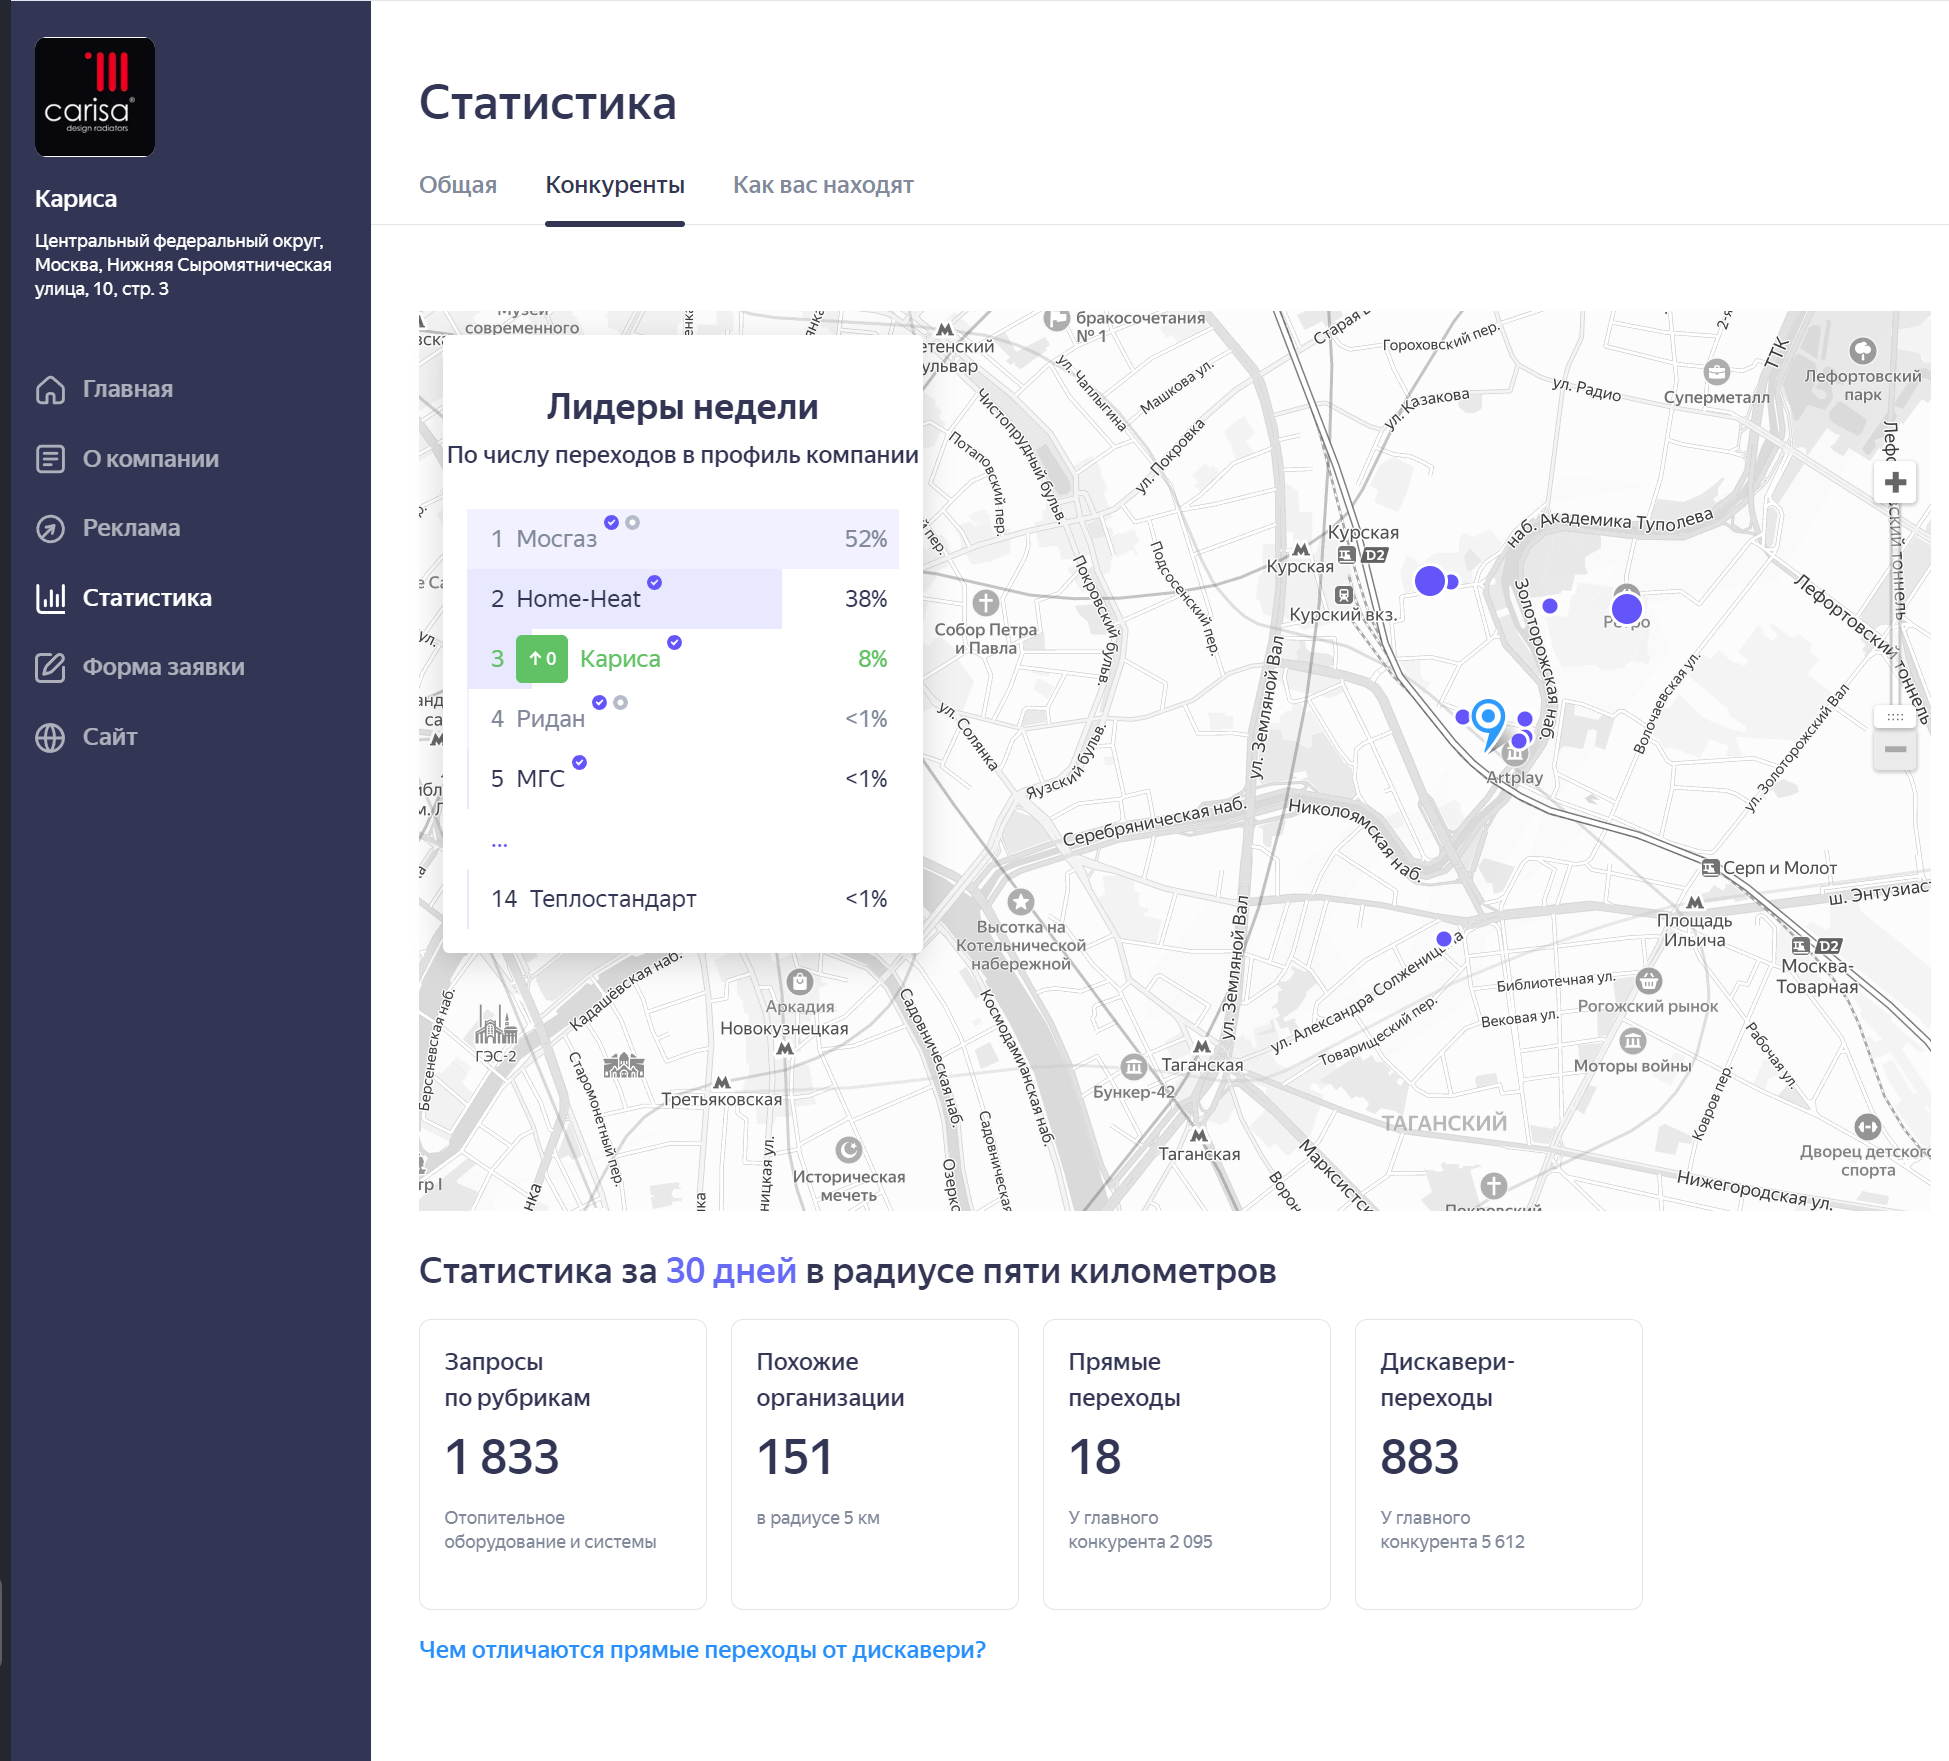The height and width of the screenshot is (1761, 1949).
Task: Click the map zoom slider handle
Action: 1894,717
